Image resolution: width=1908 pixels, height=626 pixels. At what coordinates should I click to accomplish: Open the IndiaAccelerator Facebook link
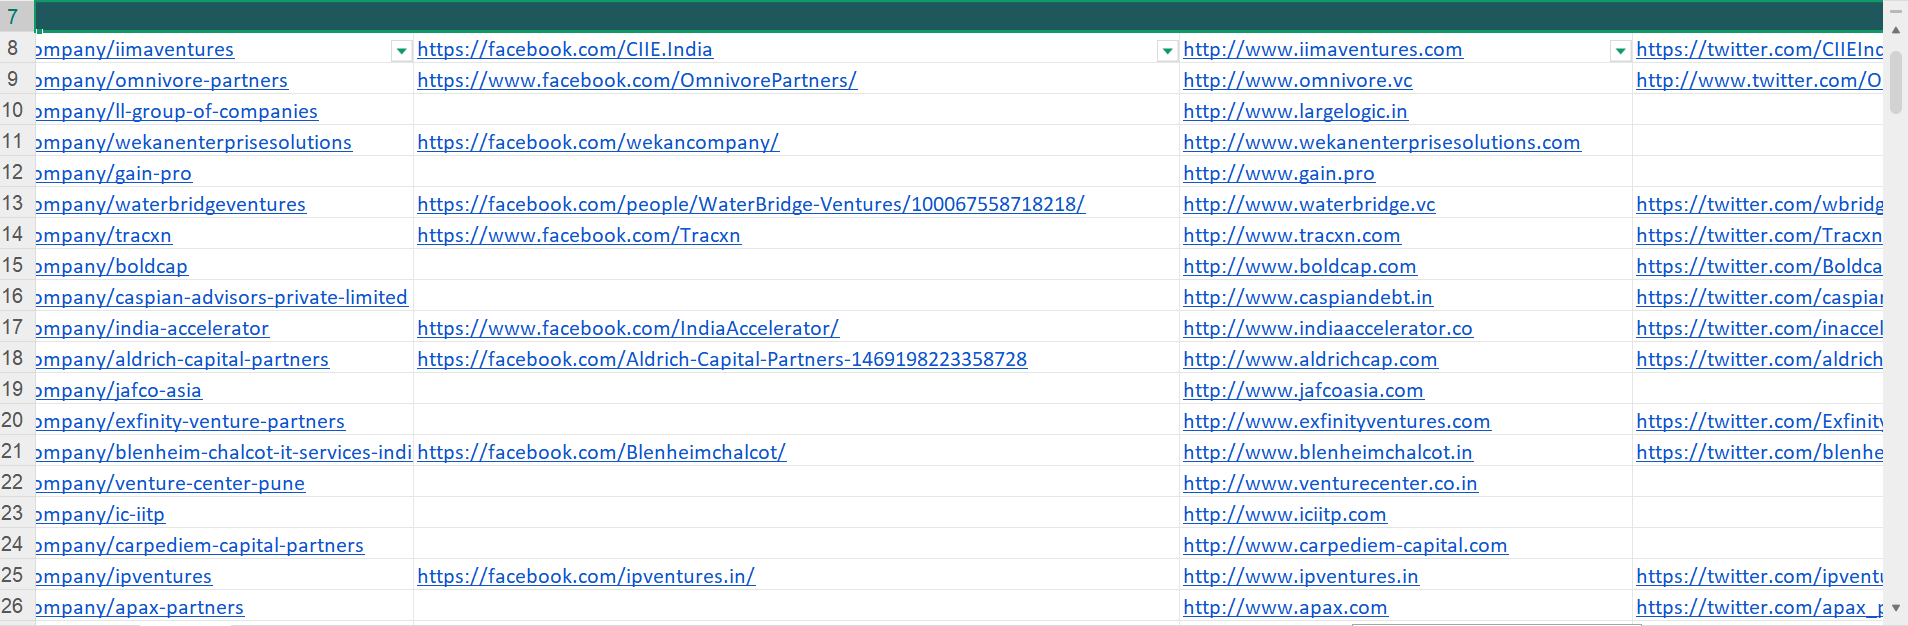[628, 329]
